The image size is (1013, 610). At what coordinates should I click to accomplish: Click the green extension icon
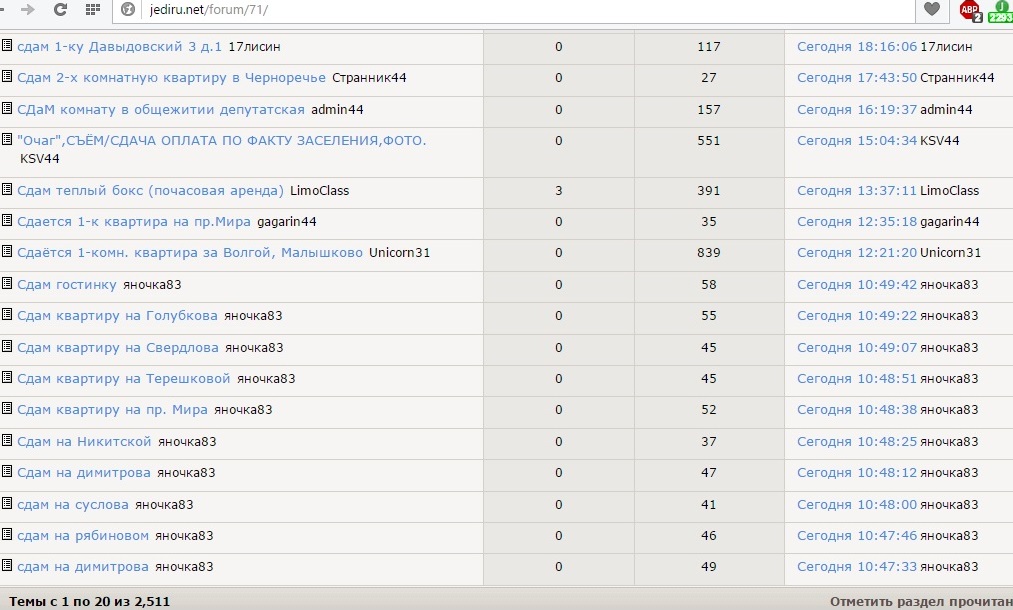click(x=999, y=10)
